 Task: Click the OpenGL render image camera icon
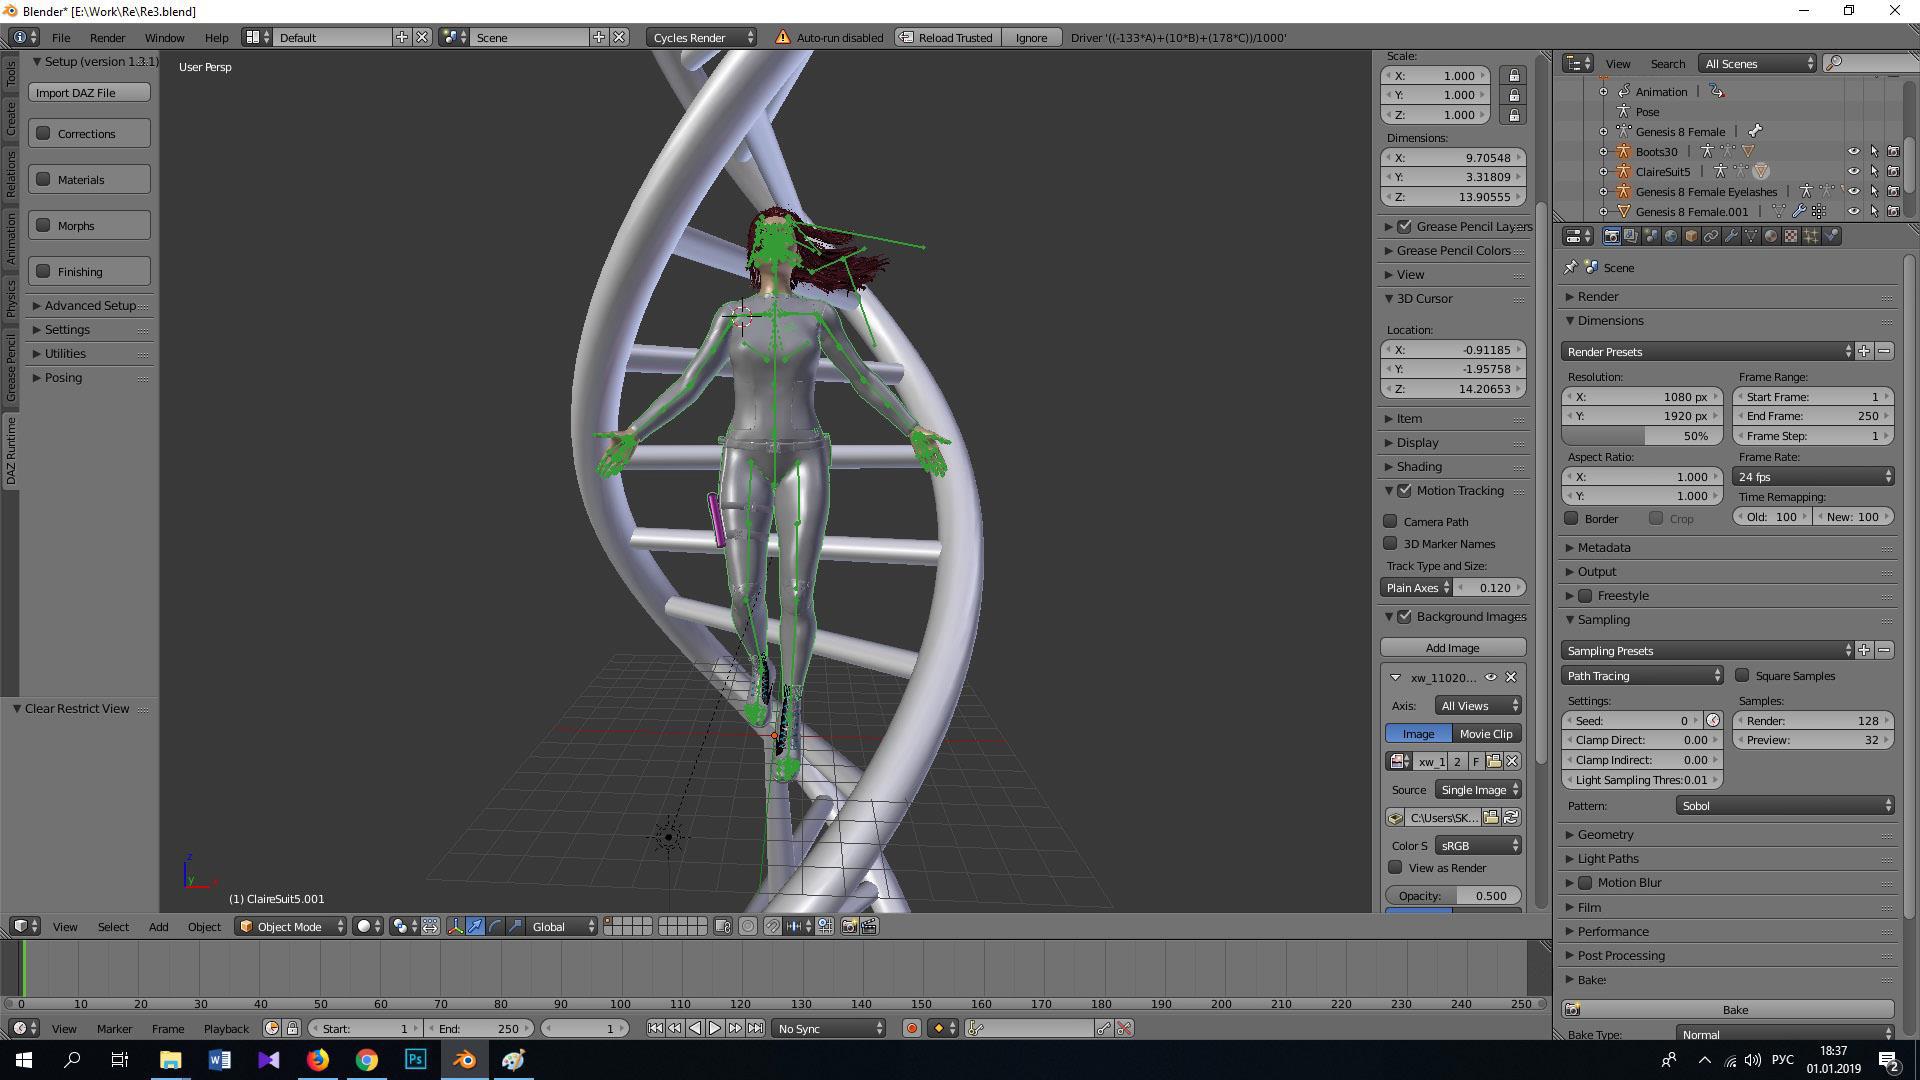click(849, 926)
